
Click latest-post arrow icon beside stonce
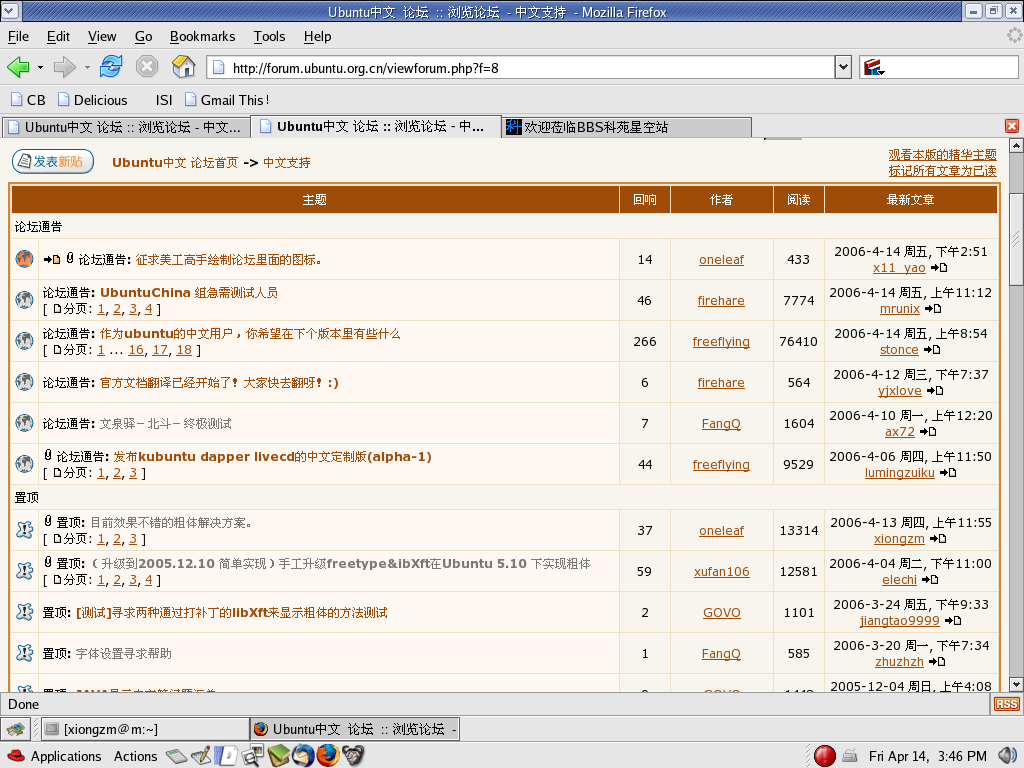[932, 350]
